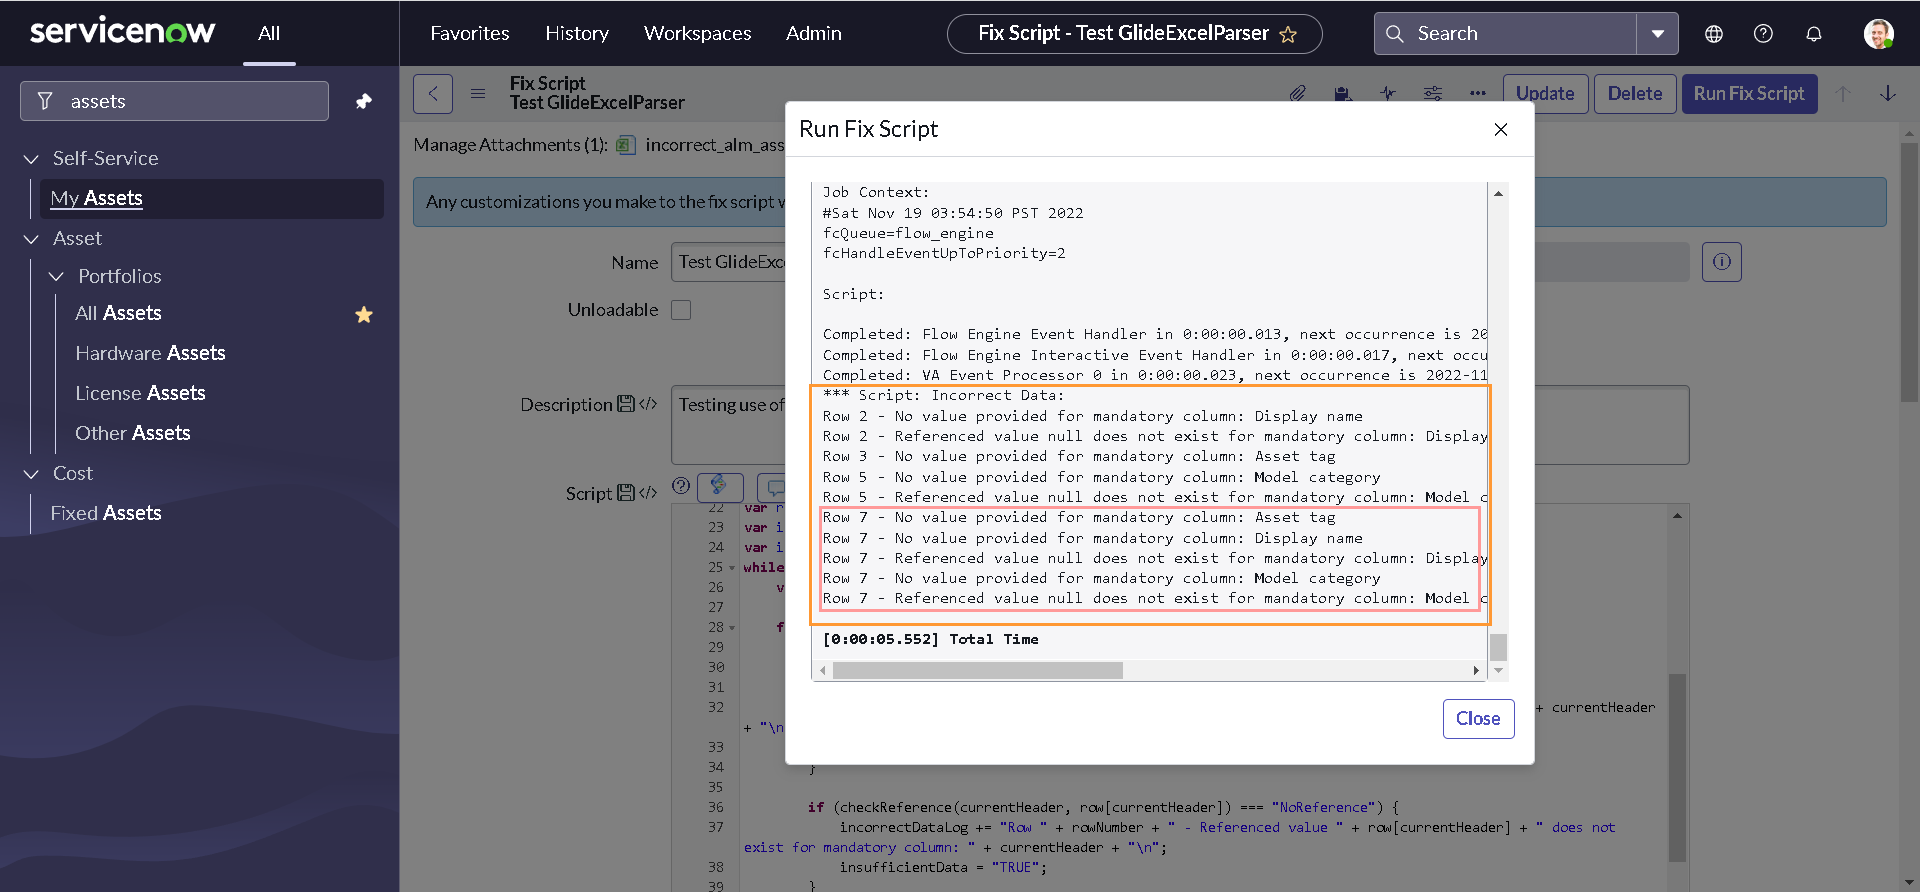Go to next record down arrow

click(x=1888, y=93)
